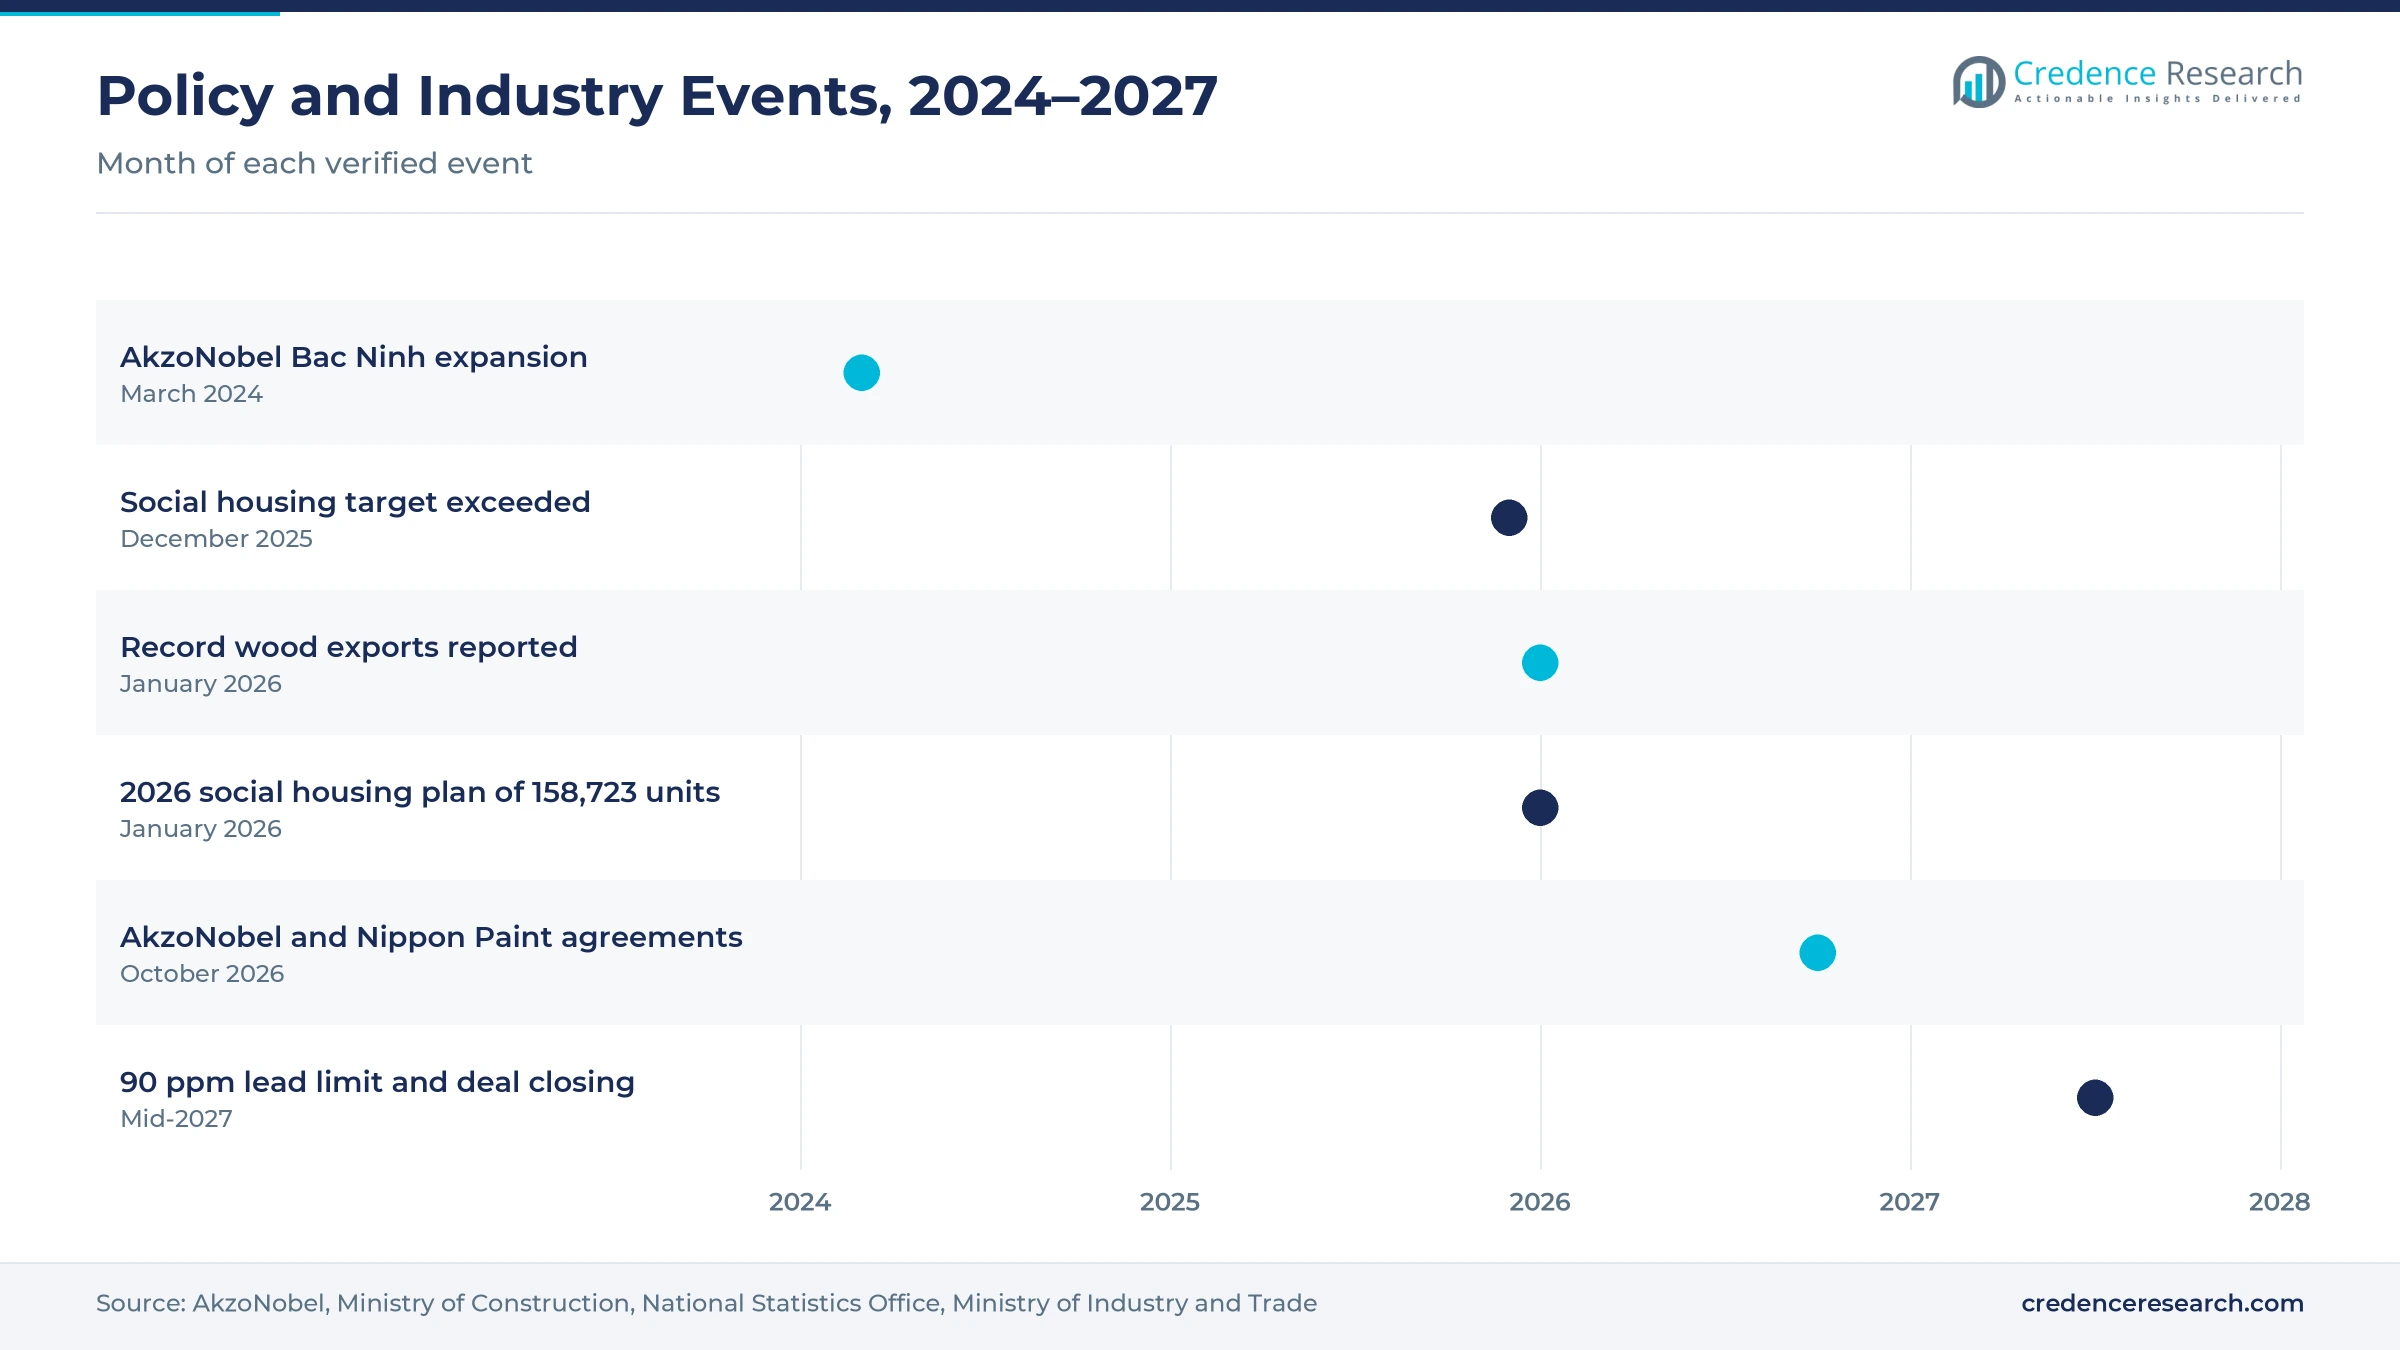Click the Credence Research logo icon
The width and height of the screenshot is (2400, 1350).
click(1978, 82)
